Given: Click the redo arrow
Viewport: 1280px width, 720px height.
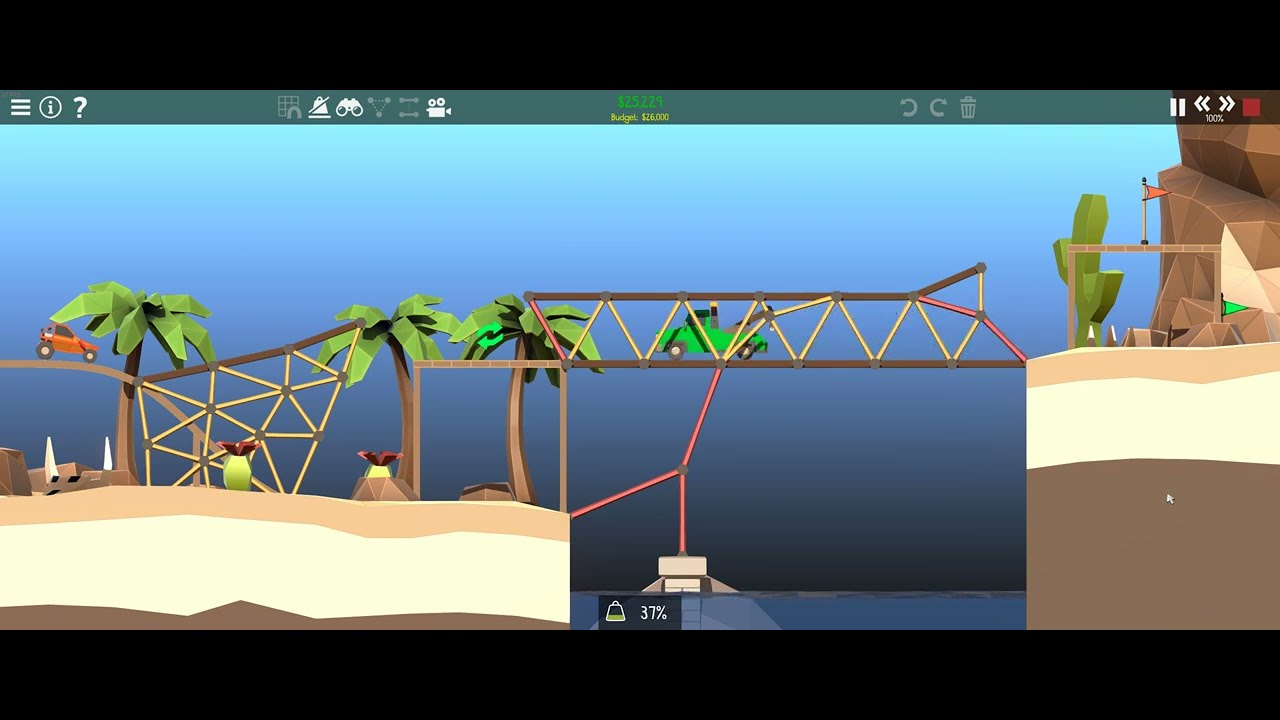Looking at the screenshot, I should [938, 107].
